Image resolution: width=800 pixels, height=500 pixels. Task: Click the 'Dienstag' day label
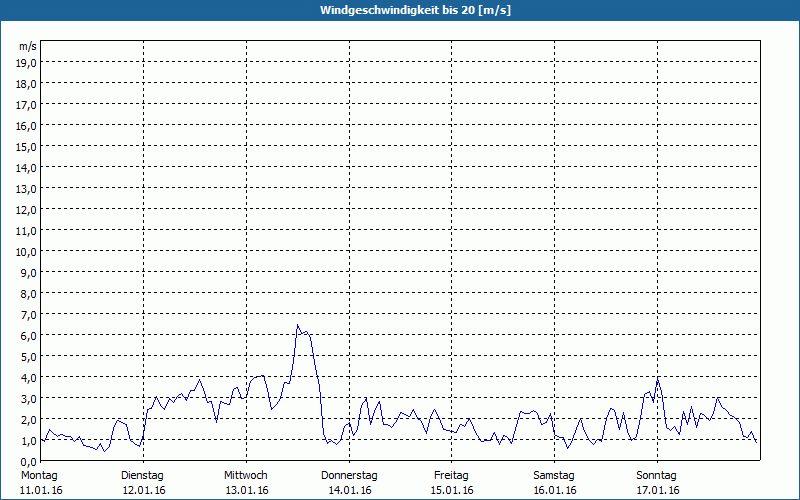click(x=142, y=476)
